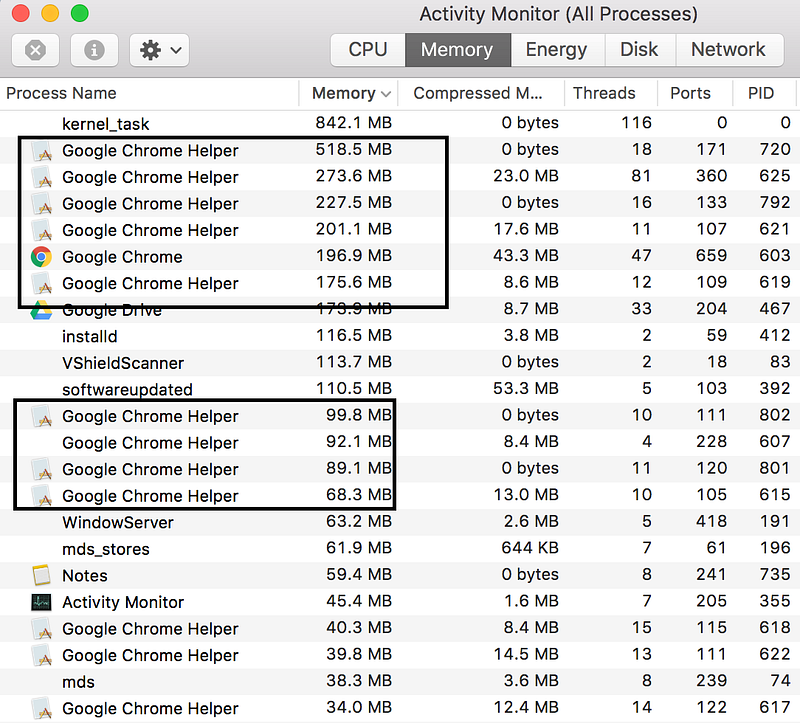Click the PID value 720

(x=774, y=149)
